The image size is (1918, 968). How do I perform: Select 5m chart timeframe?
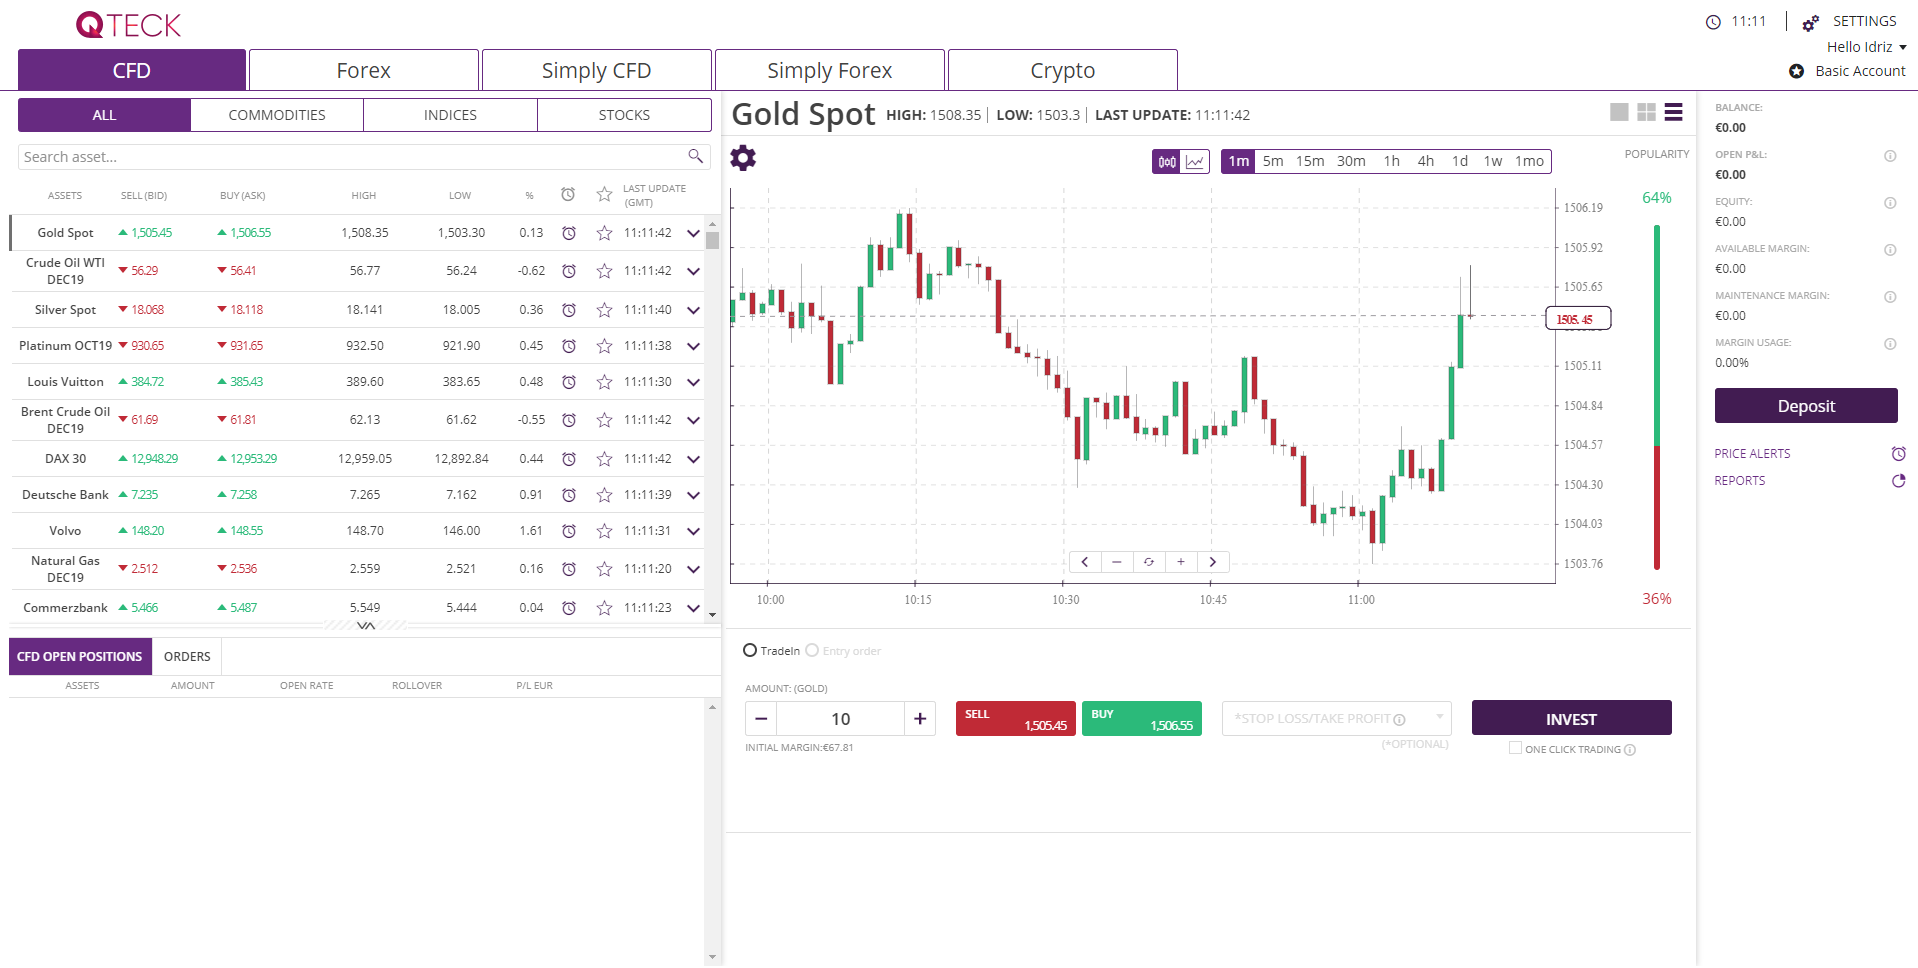pyautogui.click(x=1273, y=161)
